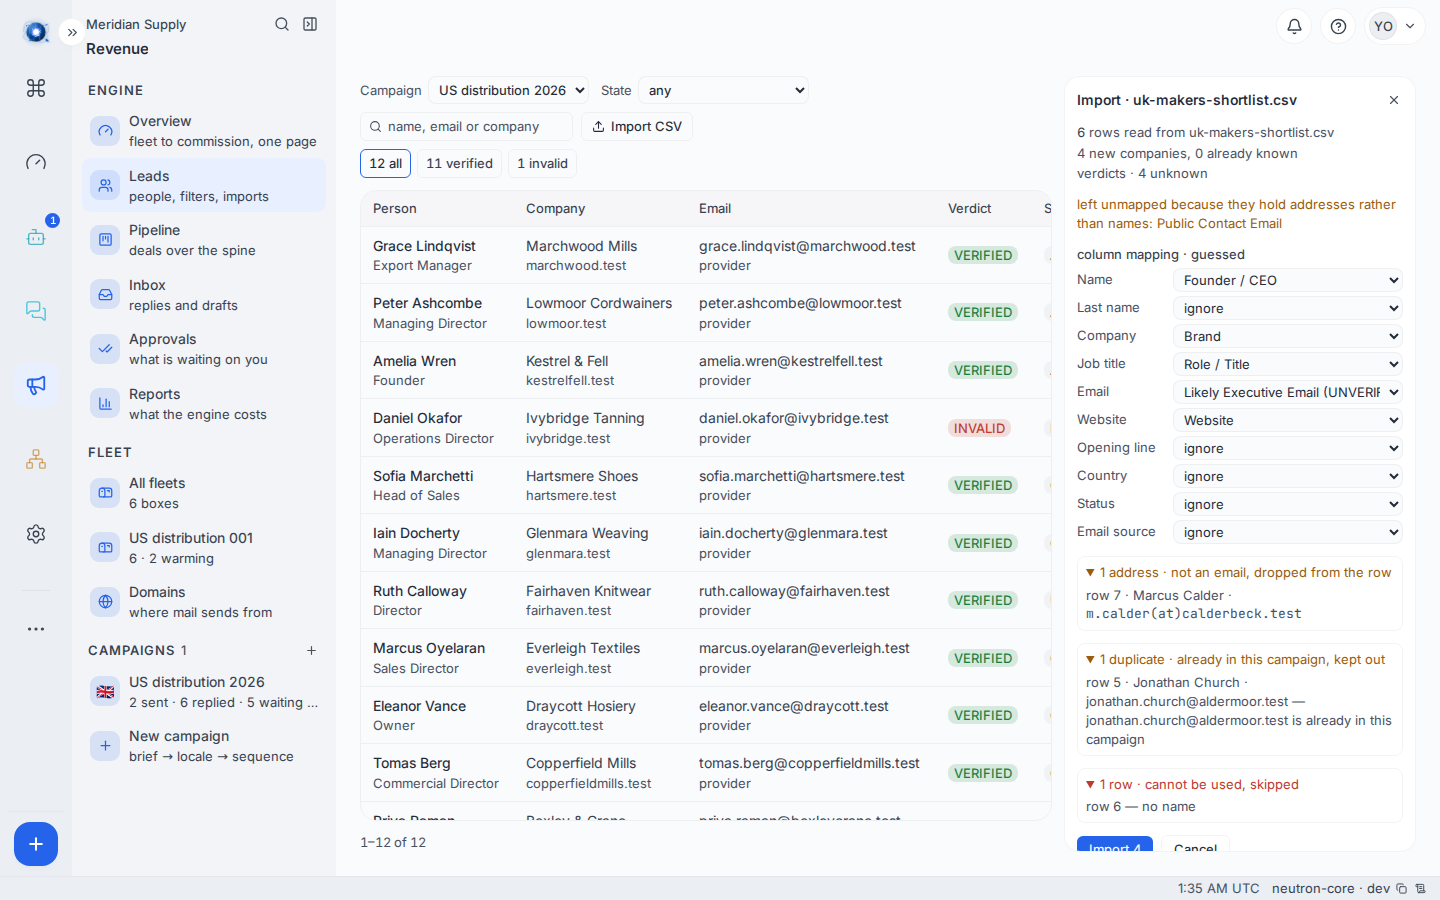Viewport: 1440px width, 900px height.
Task: Open the gauge dashboard icon in the rail
Action: click(x=36, y=162)
